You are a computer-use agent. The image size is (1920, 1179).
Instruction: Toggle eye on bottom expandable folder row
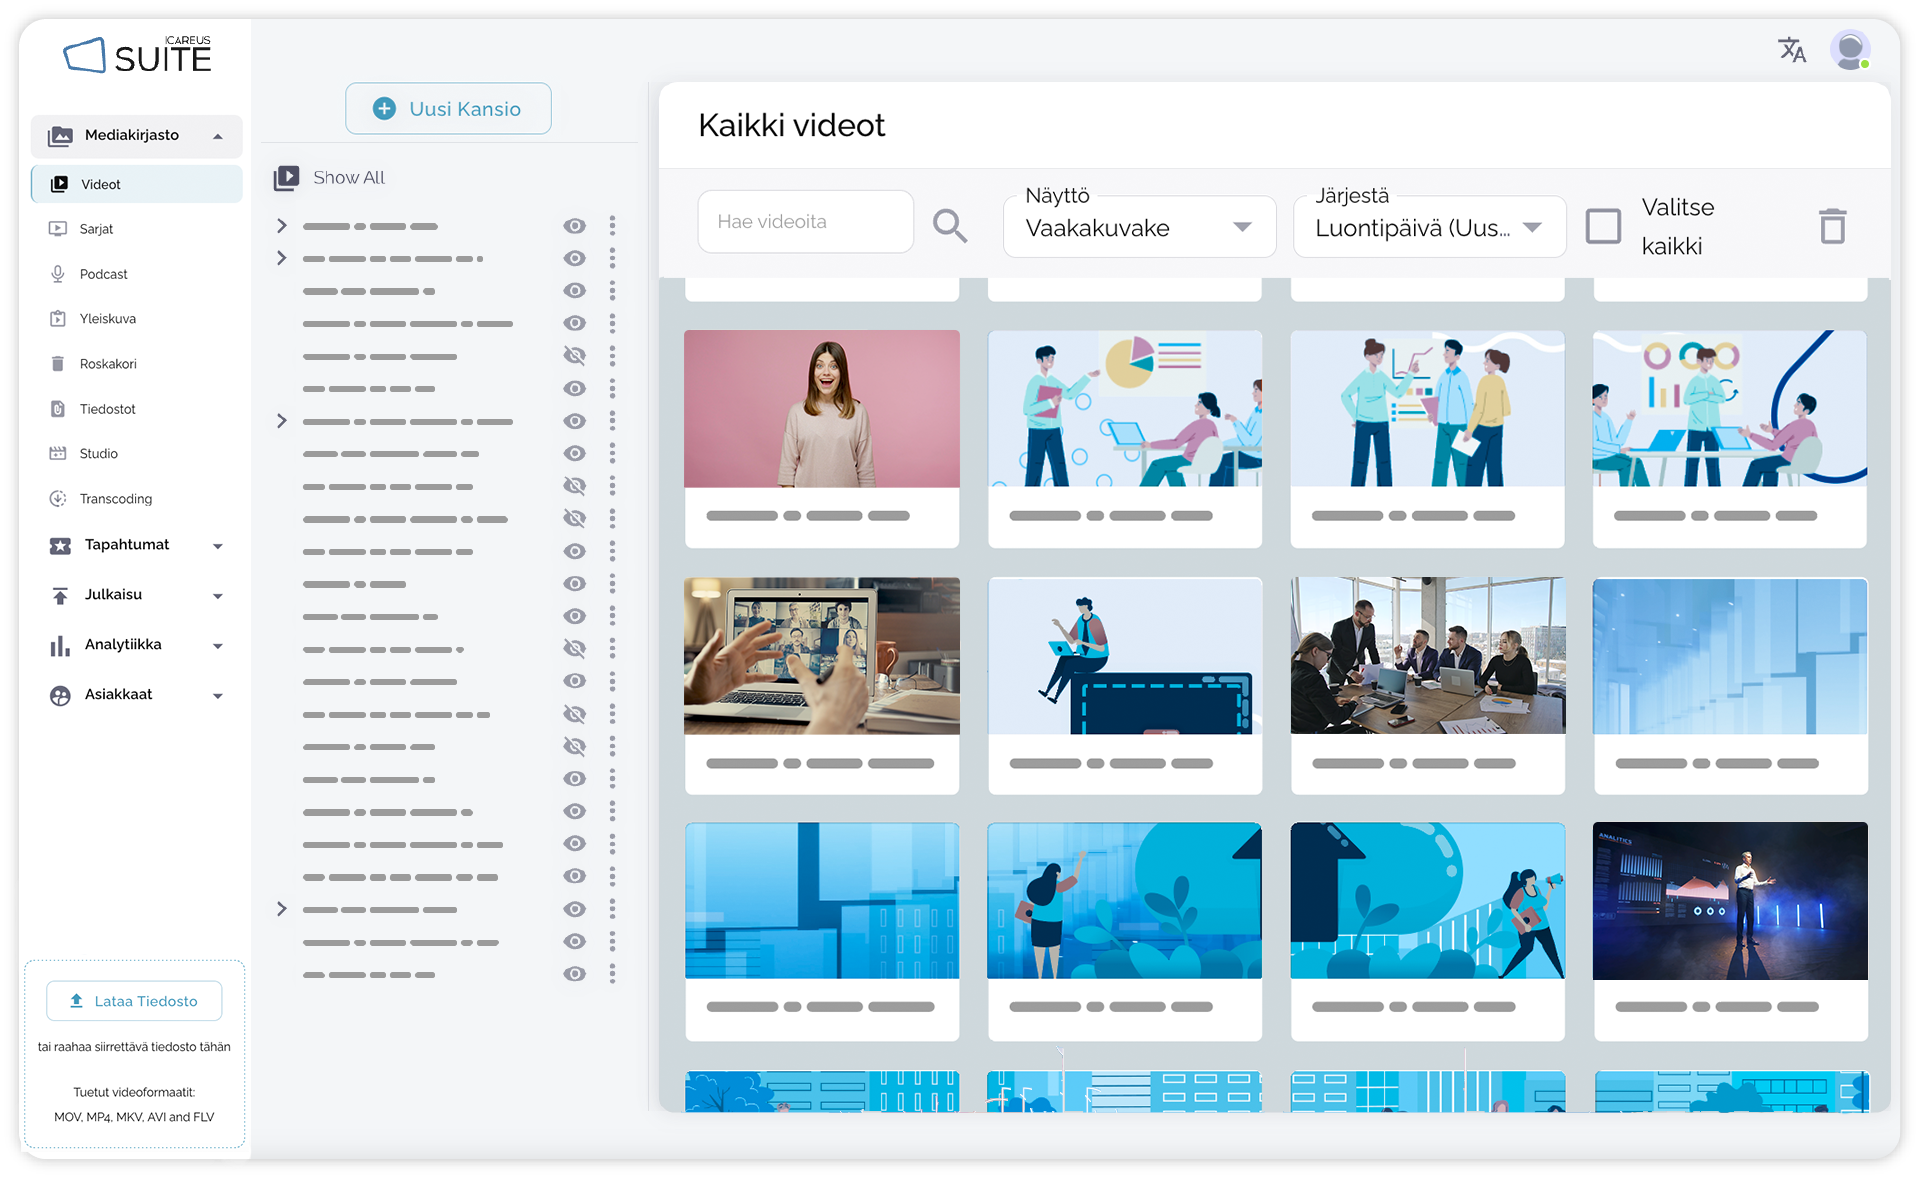click(x=574, y=909)
